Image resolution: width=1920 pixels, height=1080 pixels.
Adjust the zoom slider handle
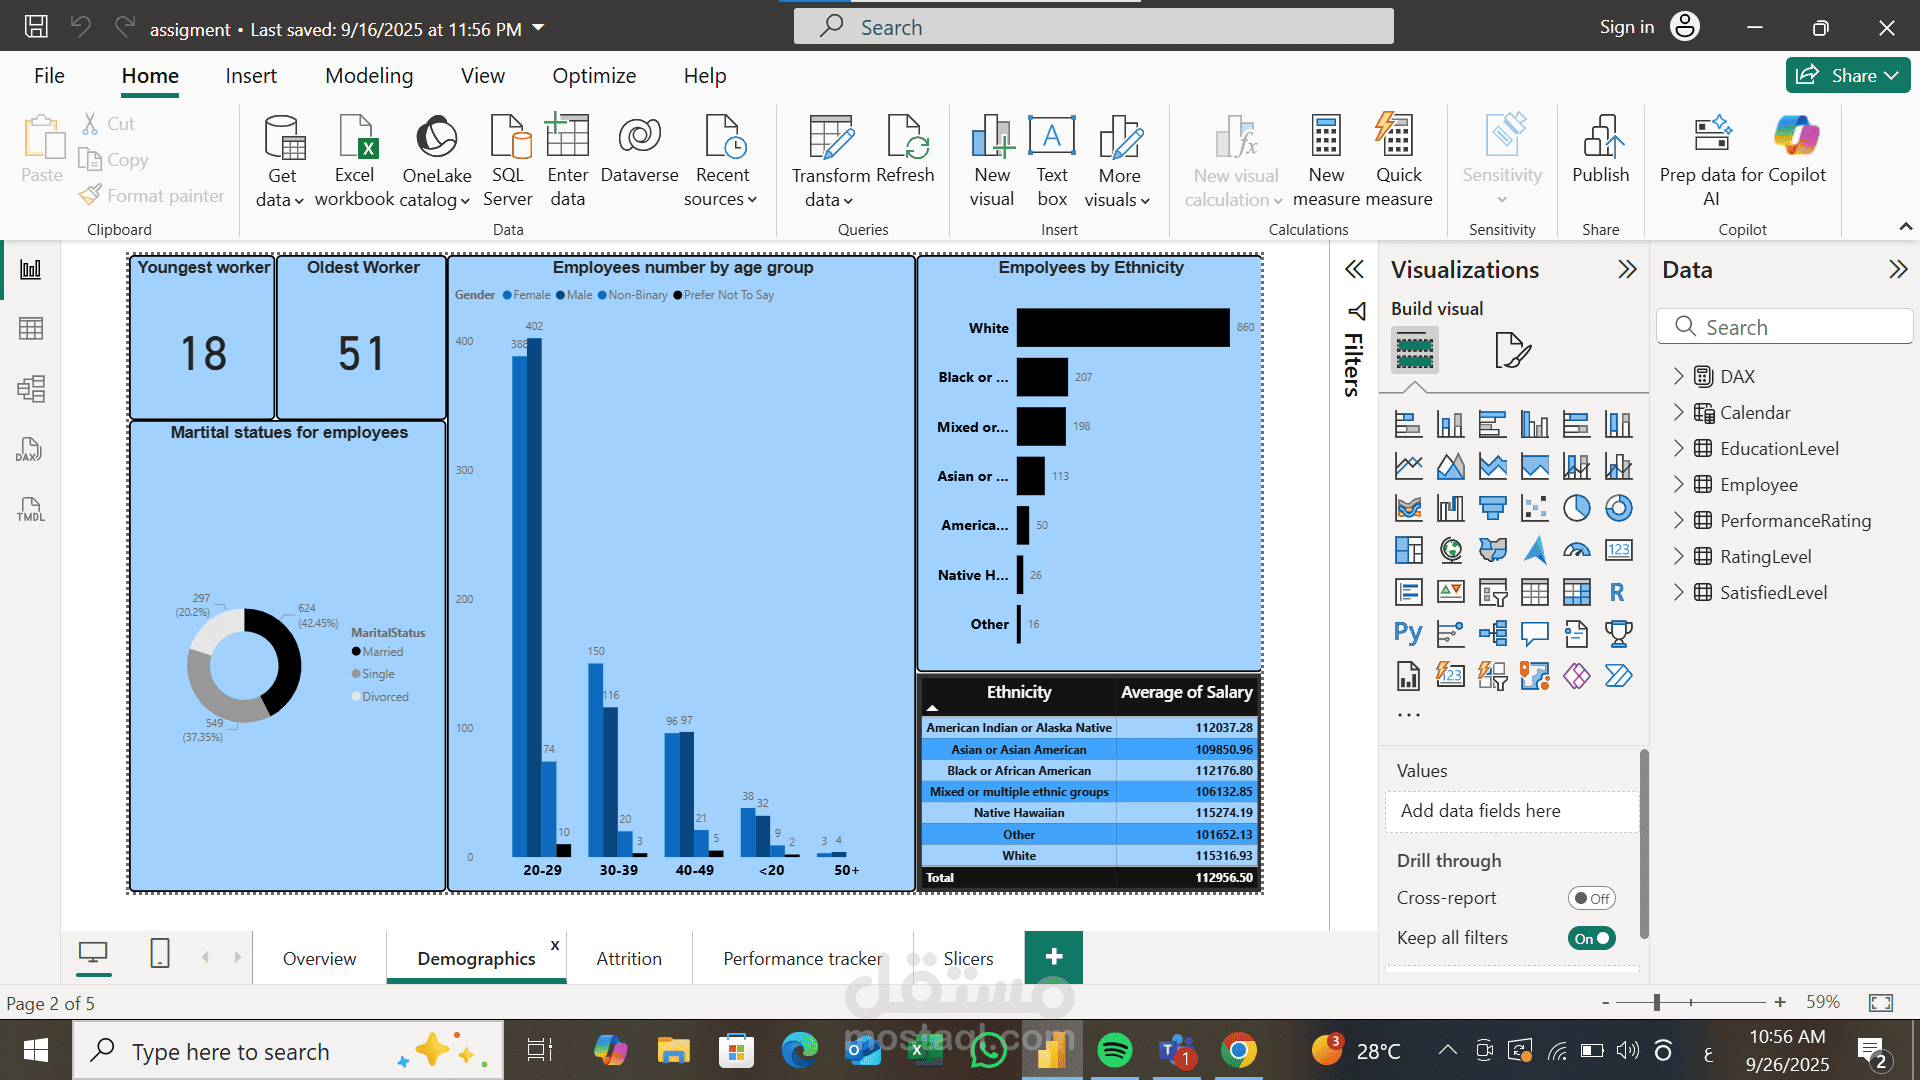coord(1657,1002)
